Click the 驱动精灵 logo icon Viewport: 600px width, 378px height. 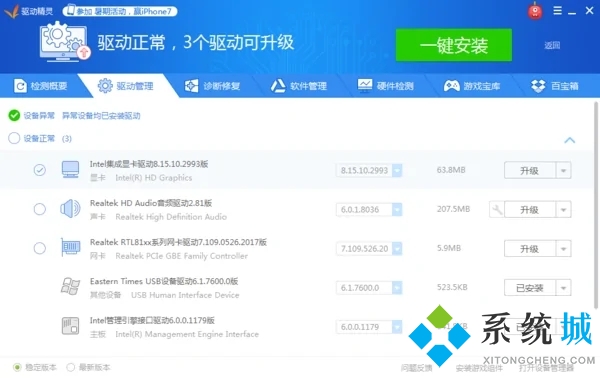pos(11,11)
